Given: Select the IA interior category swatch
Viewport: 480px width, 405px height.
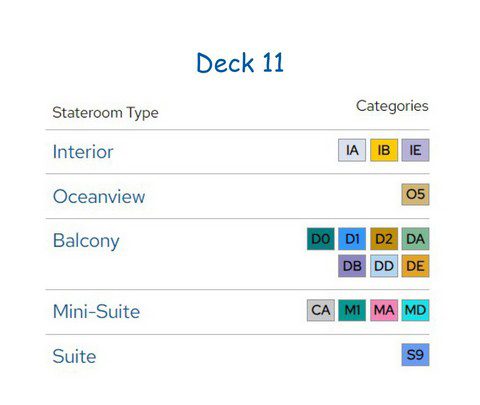Looking at the screenshot, I should (352, 150).
